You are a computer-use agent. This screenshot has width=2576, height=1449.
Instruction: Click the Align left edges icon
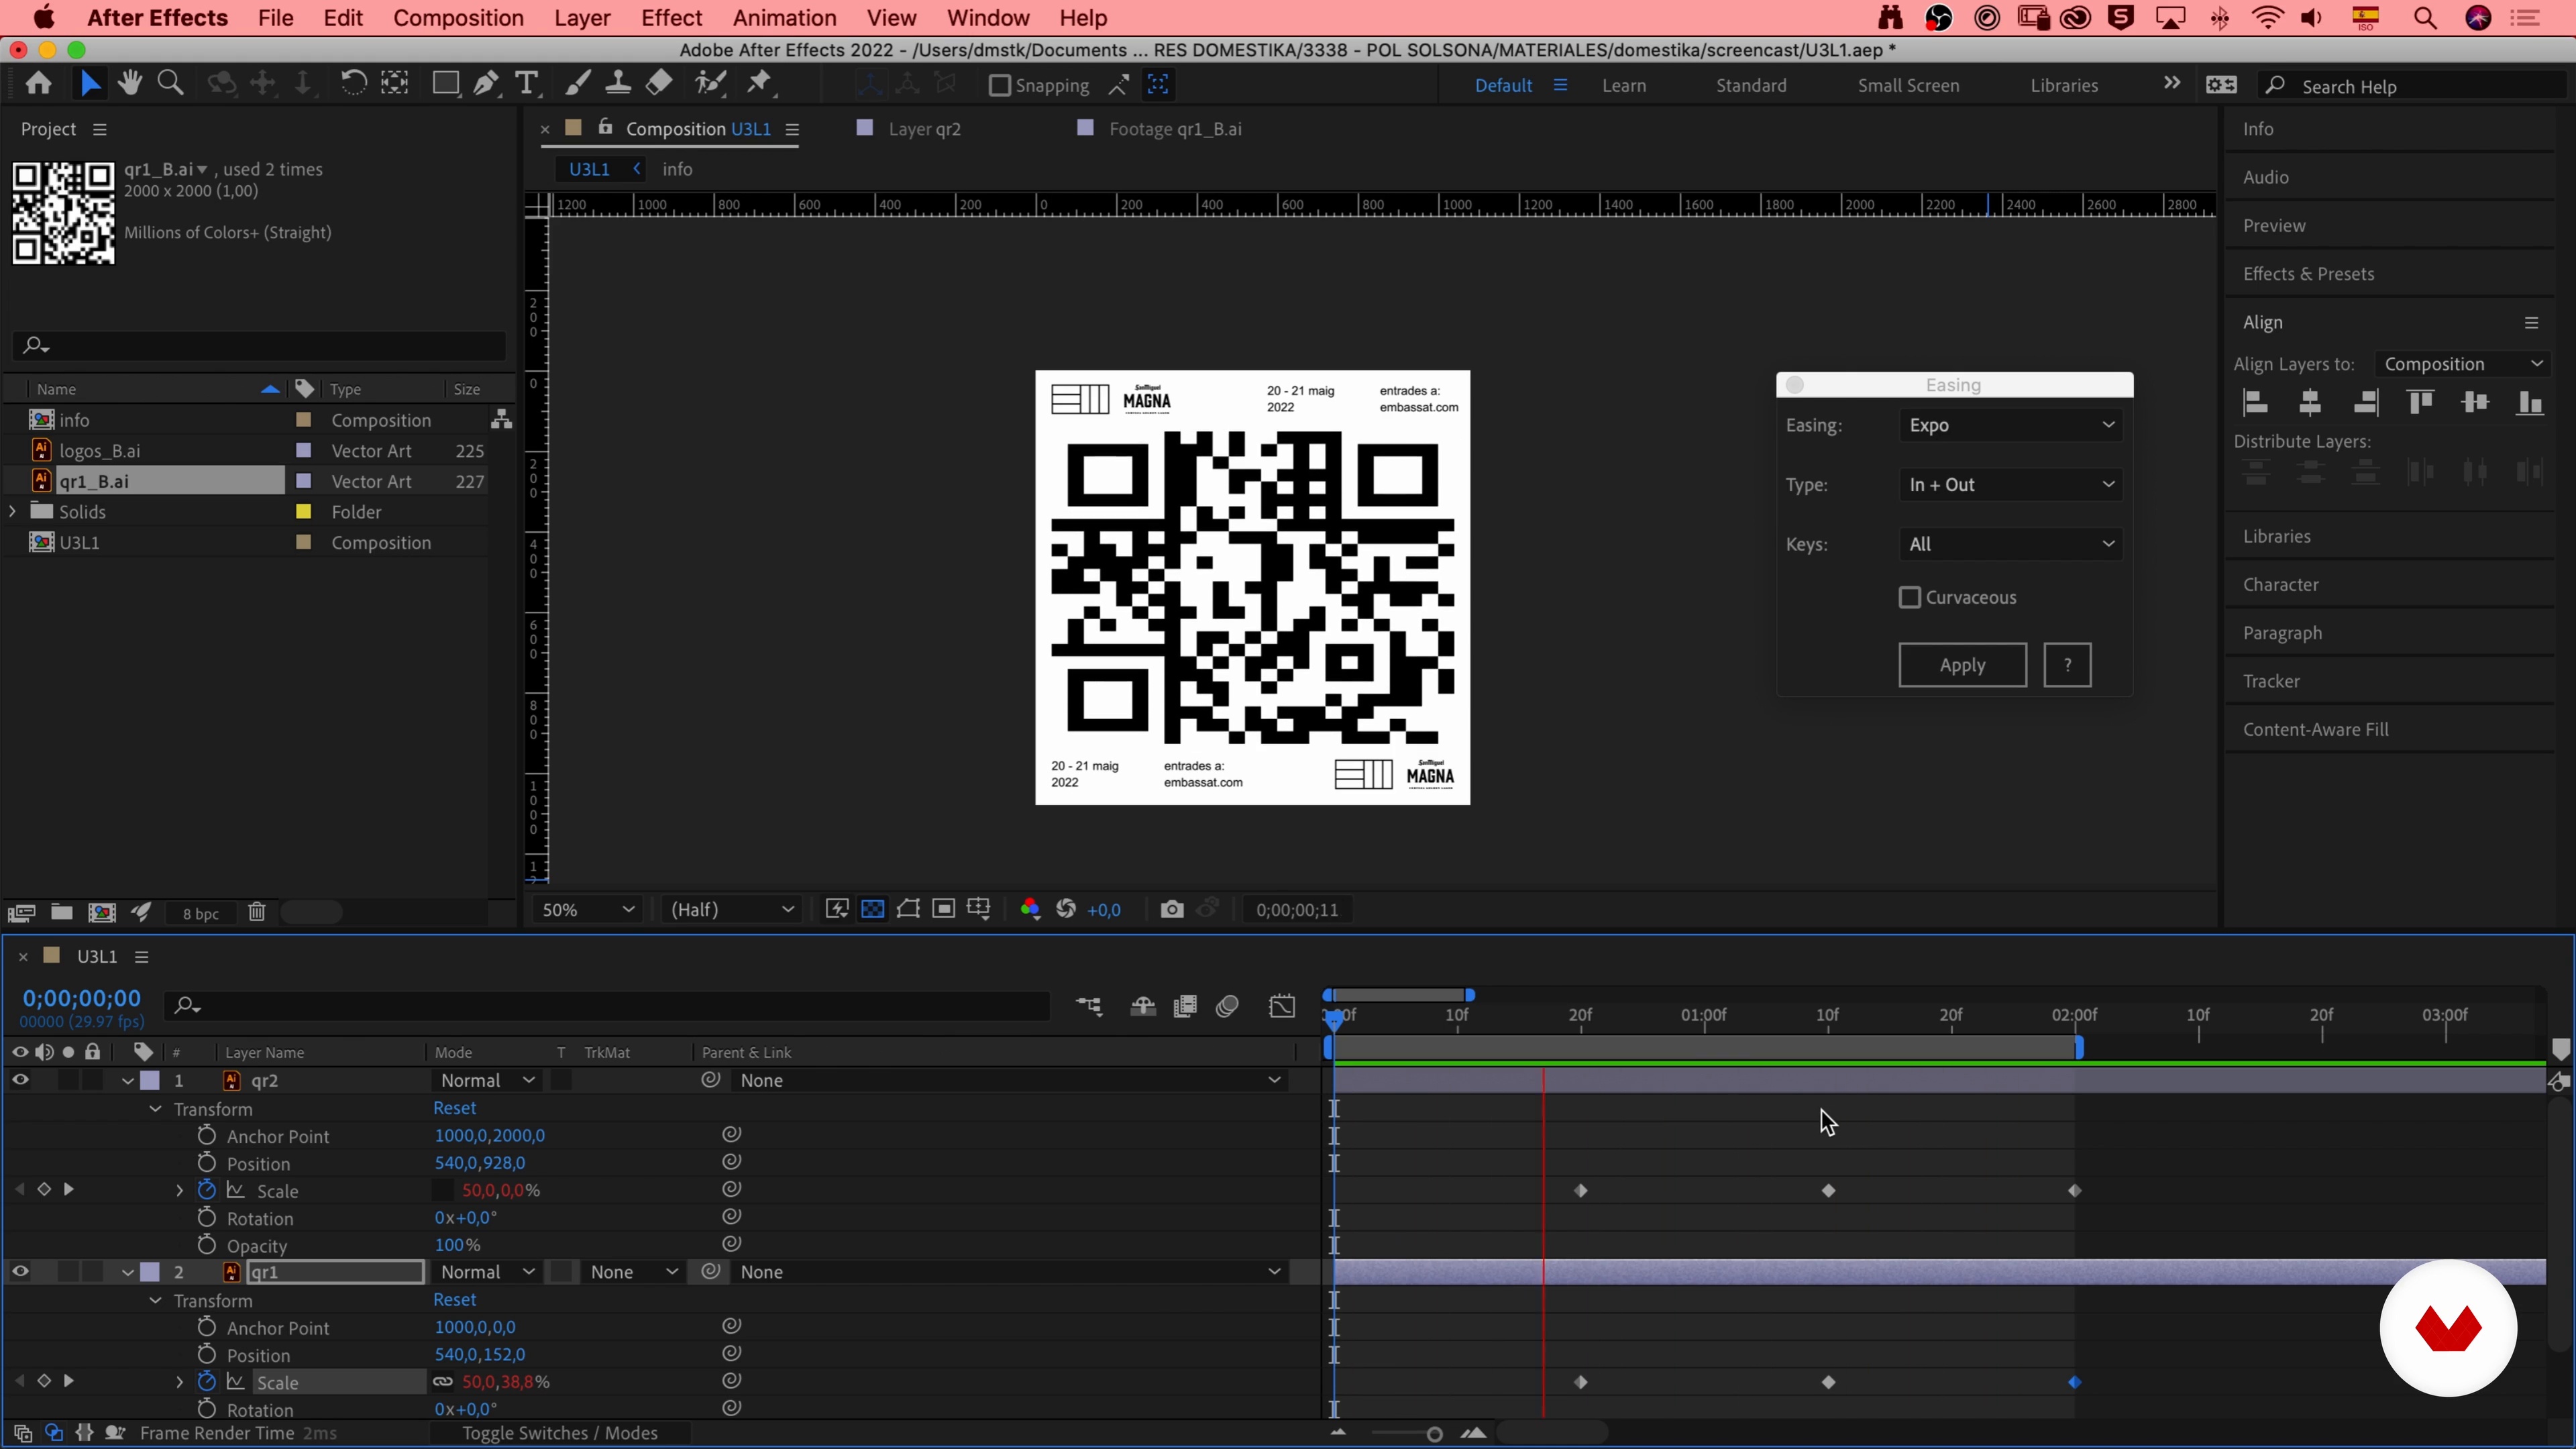point(2255,403)
